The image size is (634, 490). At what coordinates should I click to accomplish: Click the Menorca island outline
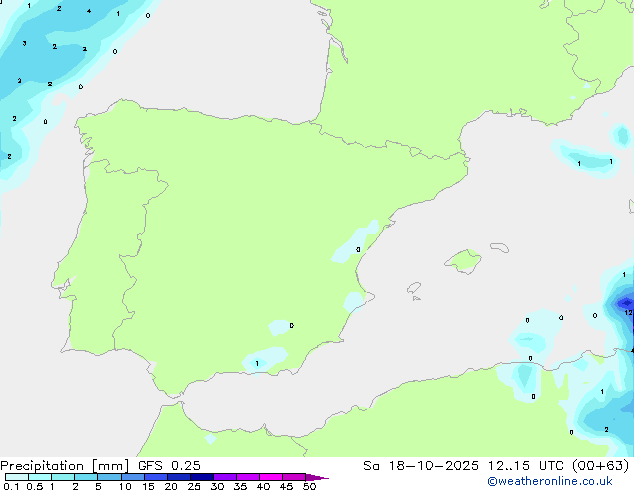(500, 247)
